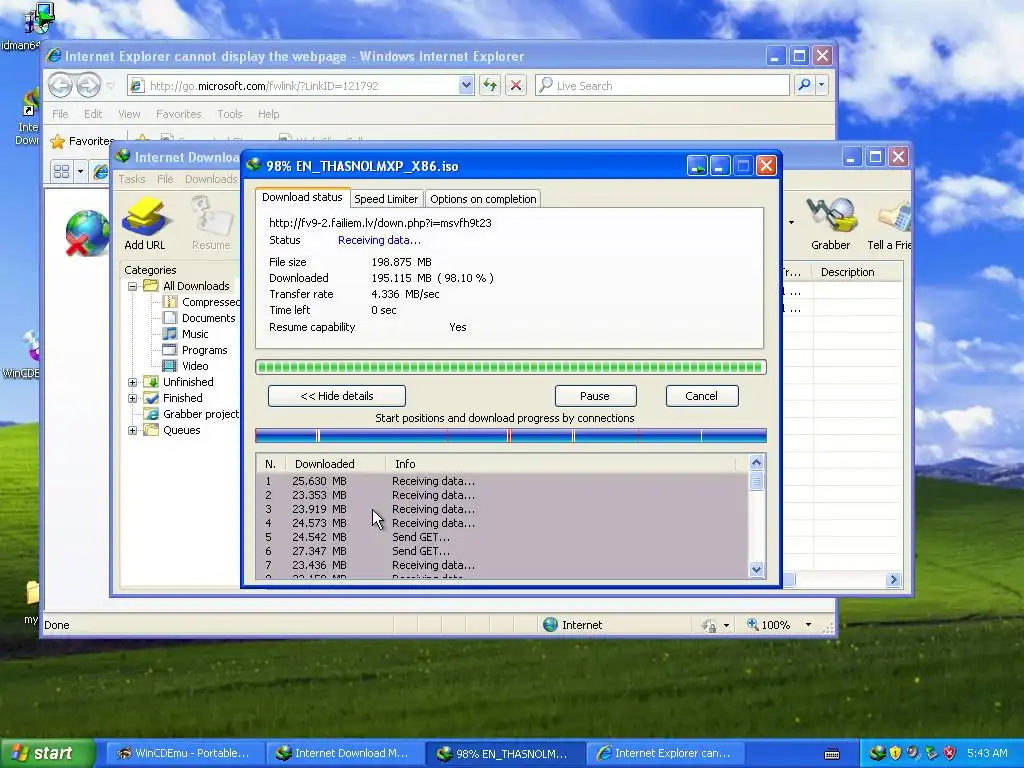Click the Live Search magnifier button

click(x=805, y=85)
